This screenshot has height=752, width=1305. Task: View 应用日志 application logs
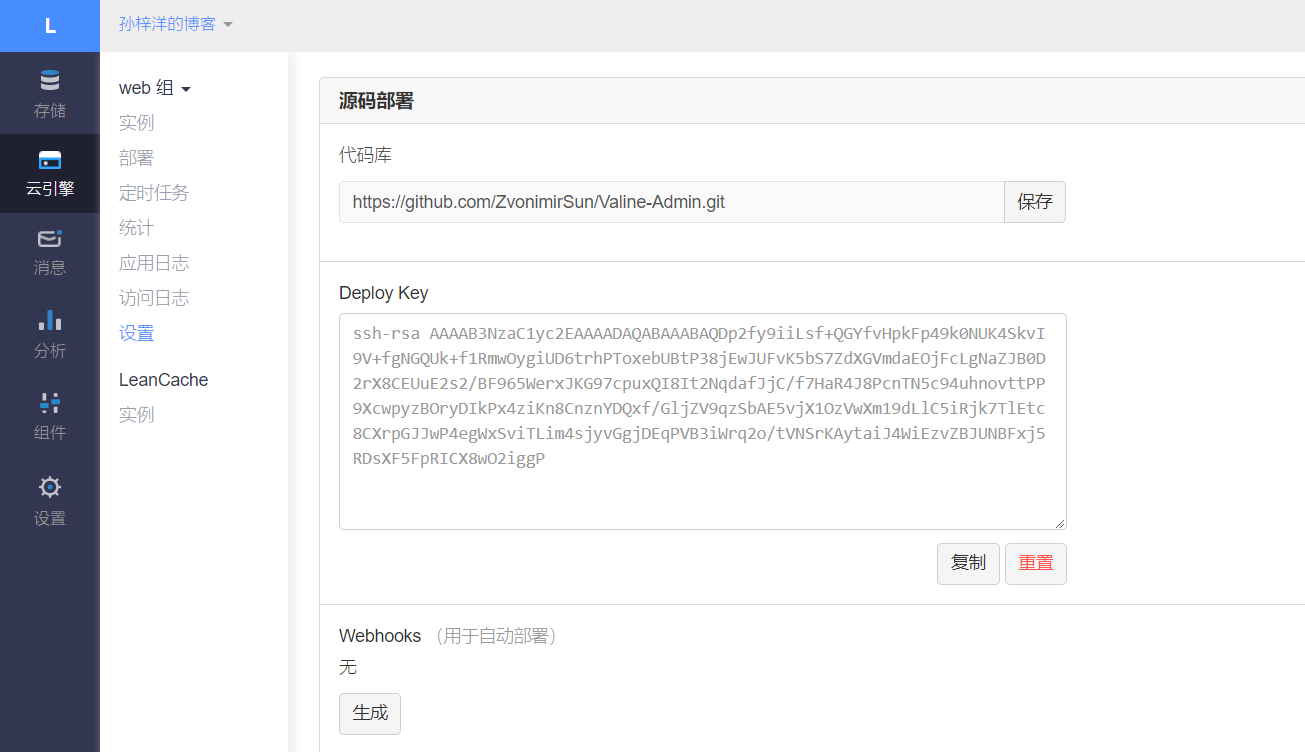(x=153, y=263)
